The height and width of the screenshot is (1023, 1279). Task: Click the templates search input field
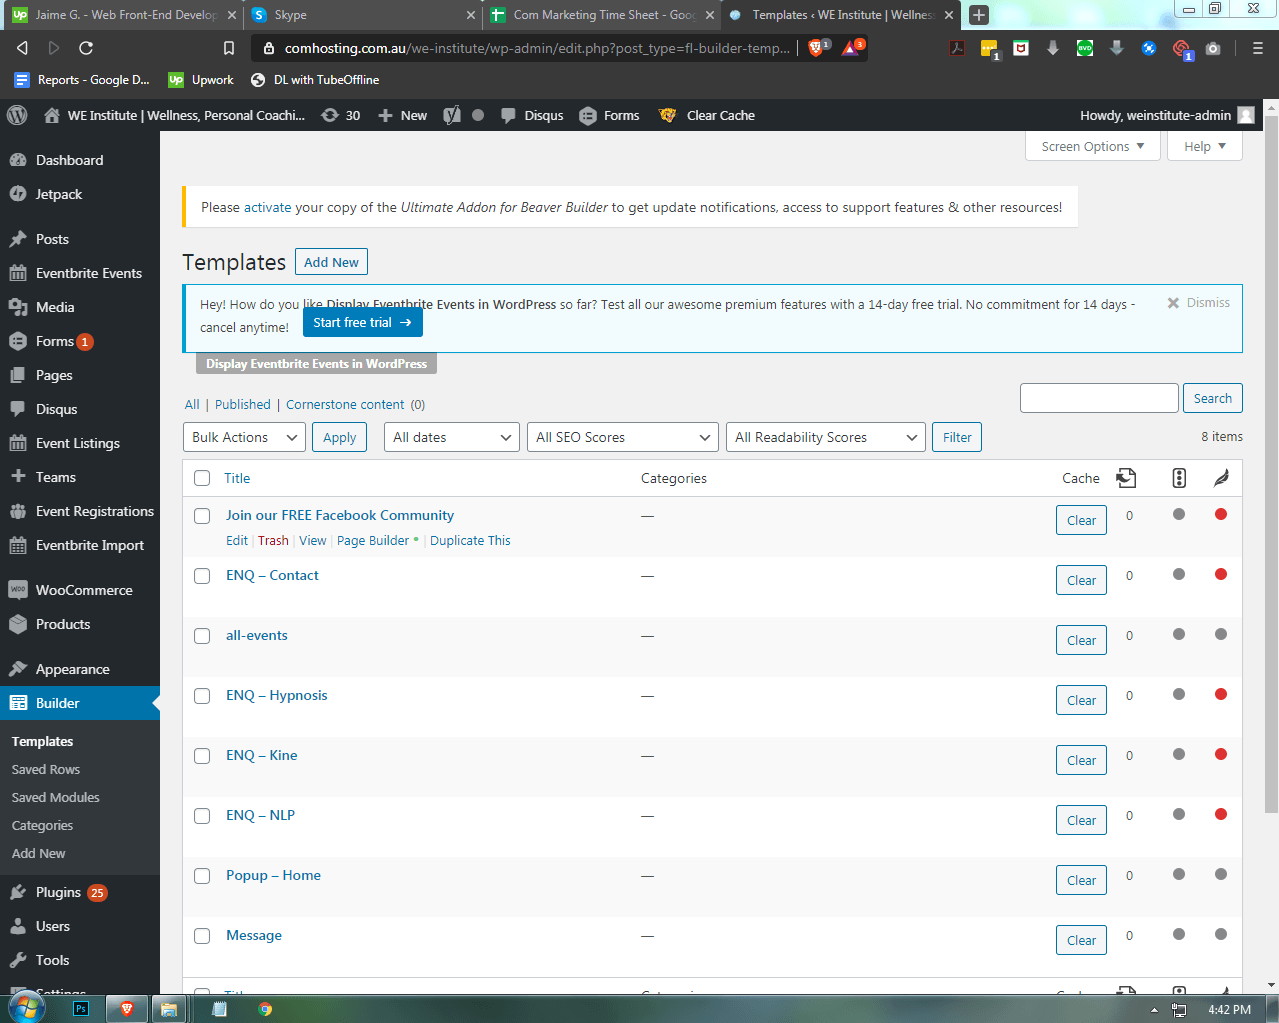tap(1099, 398)
